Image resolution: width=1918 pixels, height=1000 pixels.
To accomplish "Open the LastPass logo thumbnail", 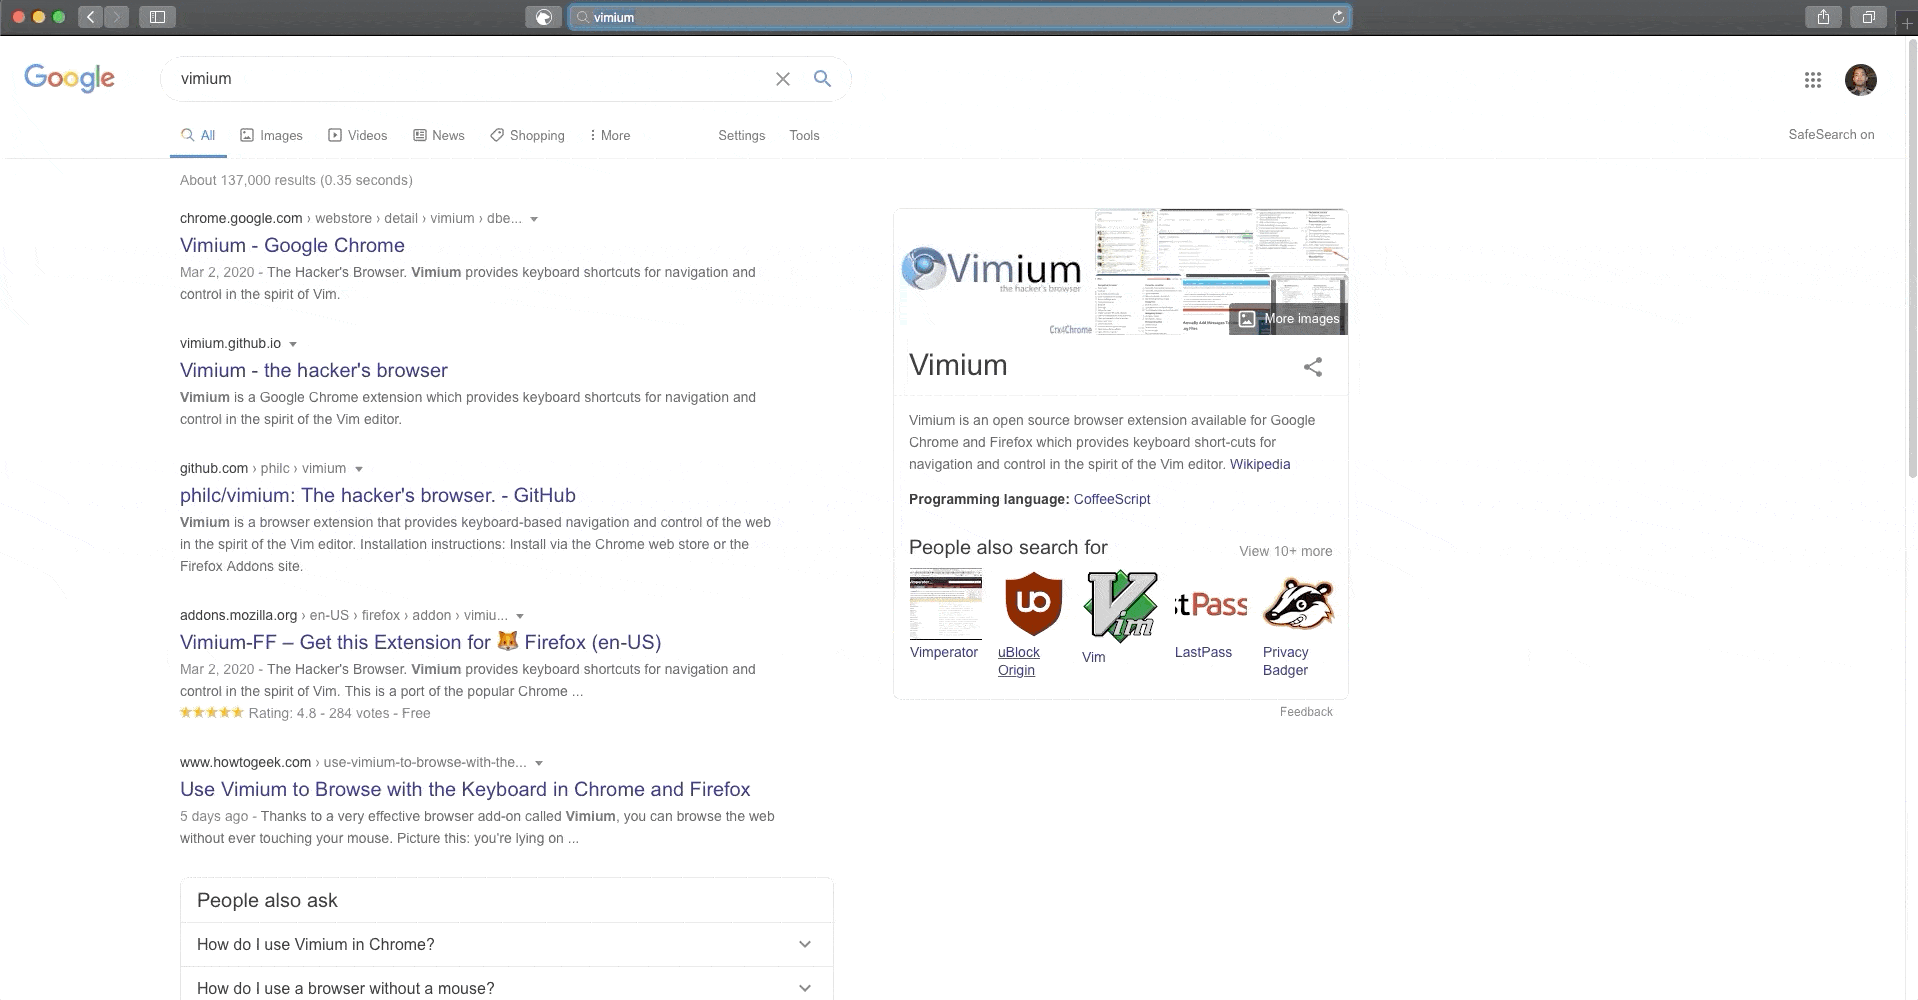I will (1211, 604).
